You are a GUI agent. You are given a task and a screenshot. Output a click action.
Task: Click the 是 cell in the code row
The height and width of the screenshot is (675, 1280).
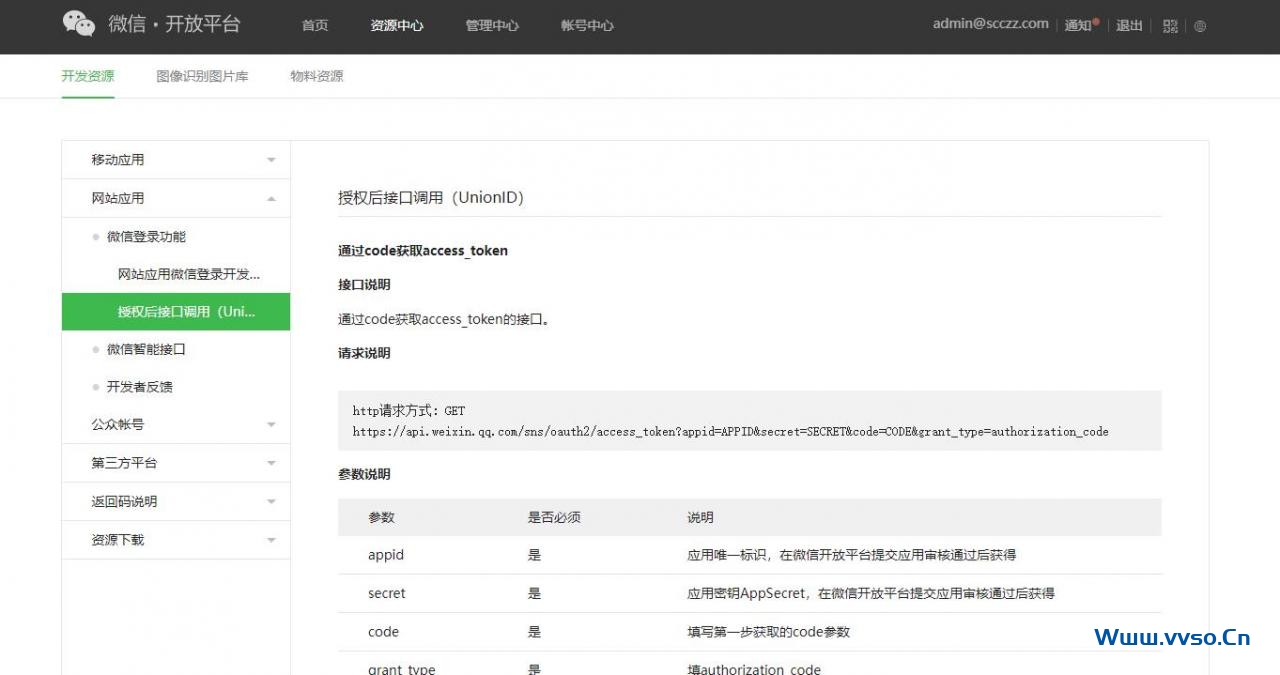coord(534,632)
